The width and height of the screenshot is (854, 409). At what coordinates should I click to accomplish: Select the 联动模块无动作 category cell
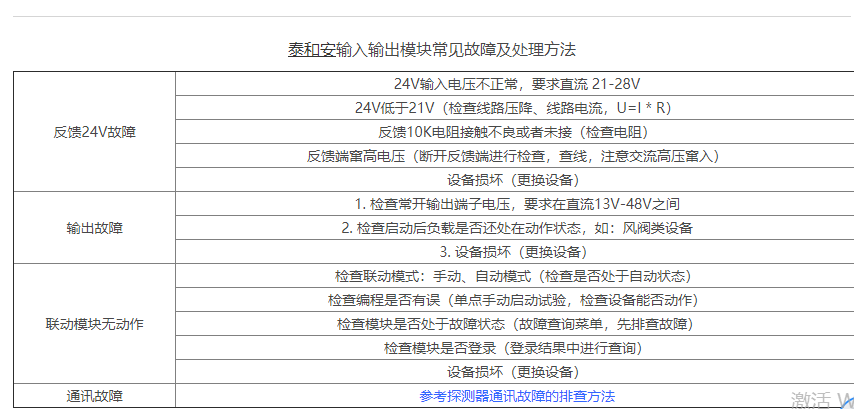[94, 324]
